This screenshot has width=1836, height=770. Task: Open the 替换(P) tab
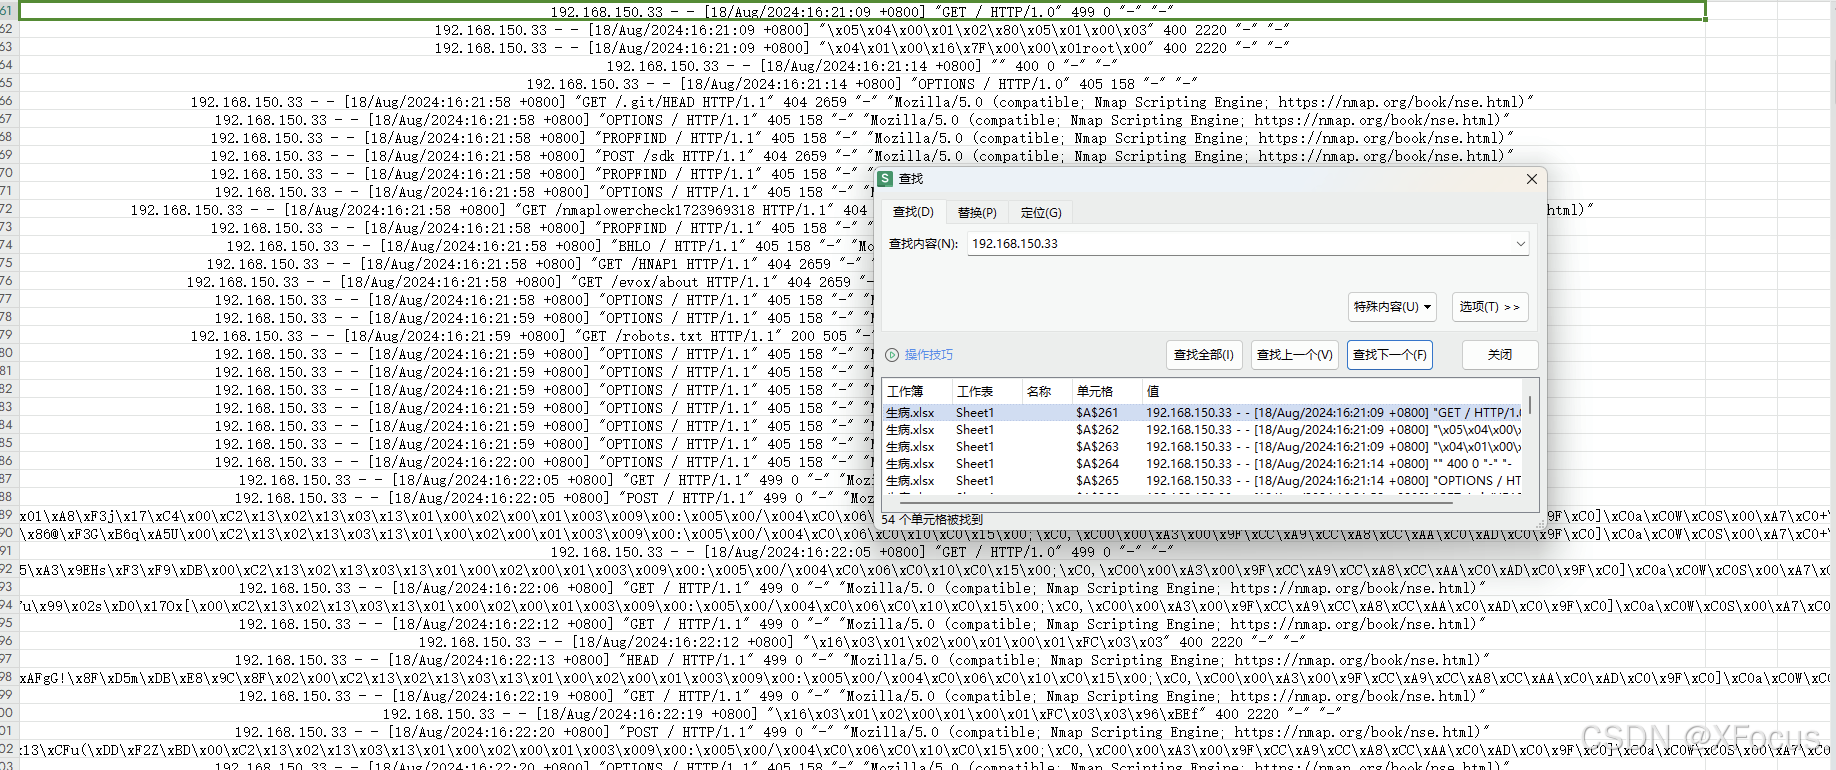point(977,212)
